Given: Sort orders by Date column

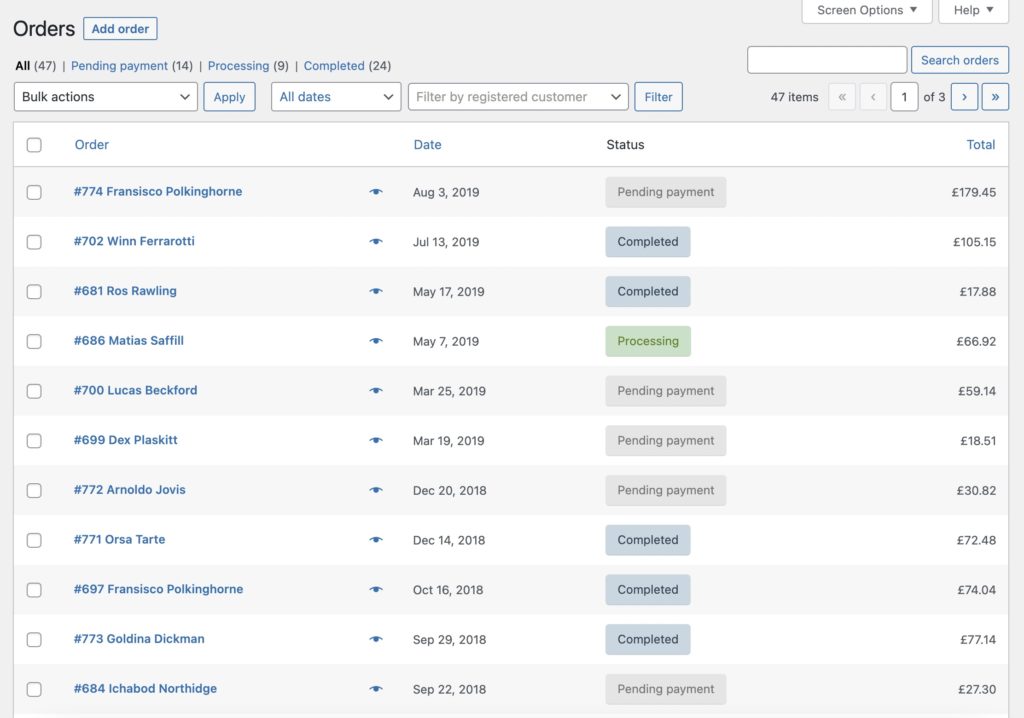Looking at the screenshot, I should pos(427,144).
